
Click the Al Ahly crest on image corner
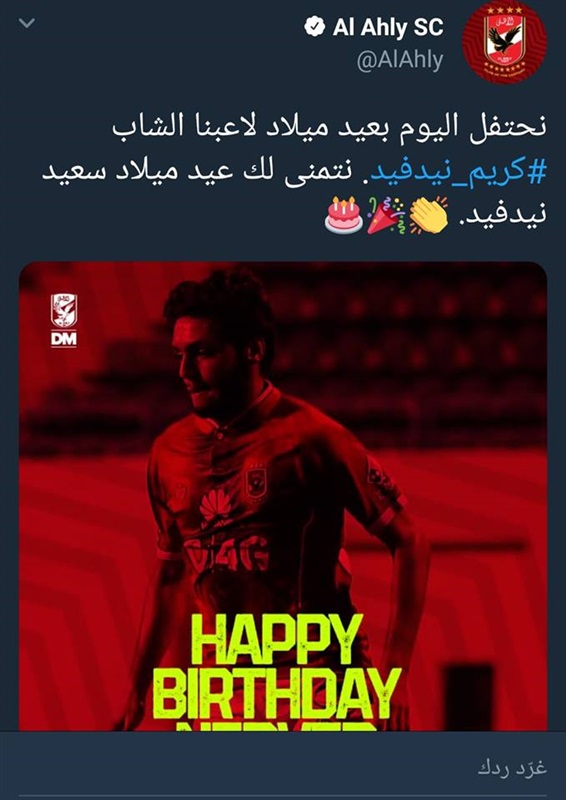64,311
